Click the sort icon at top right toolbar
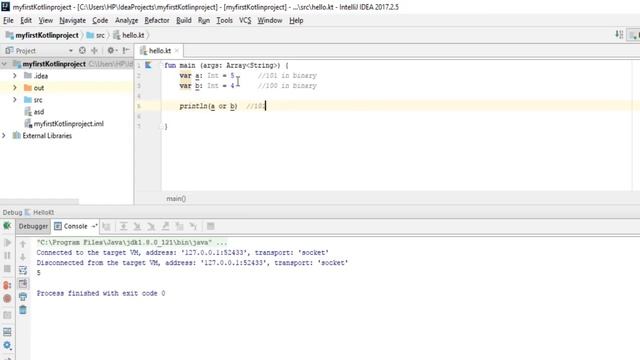 (x=619, y=35)
